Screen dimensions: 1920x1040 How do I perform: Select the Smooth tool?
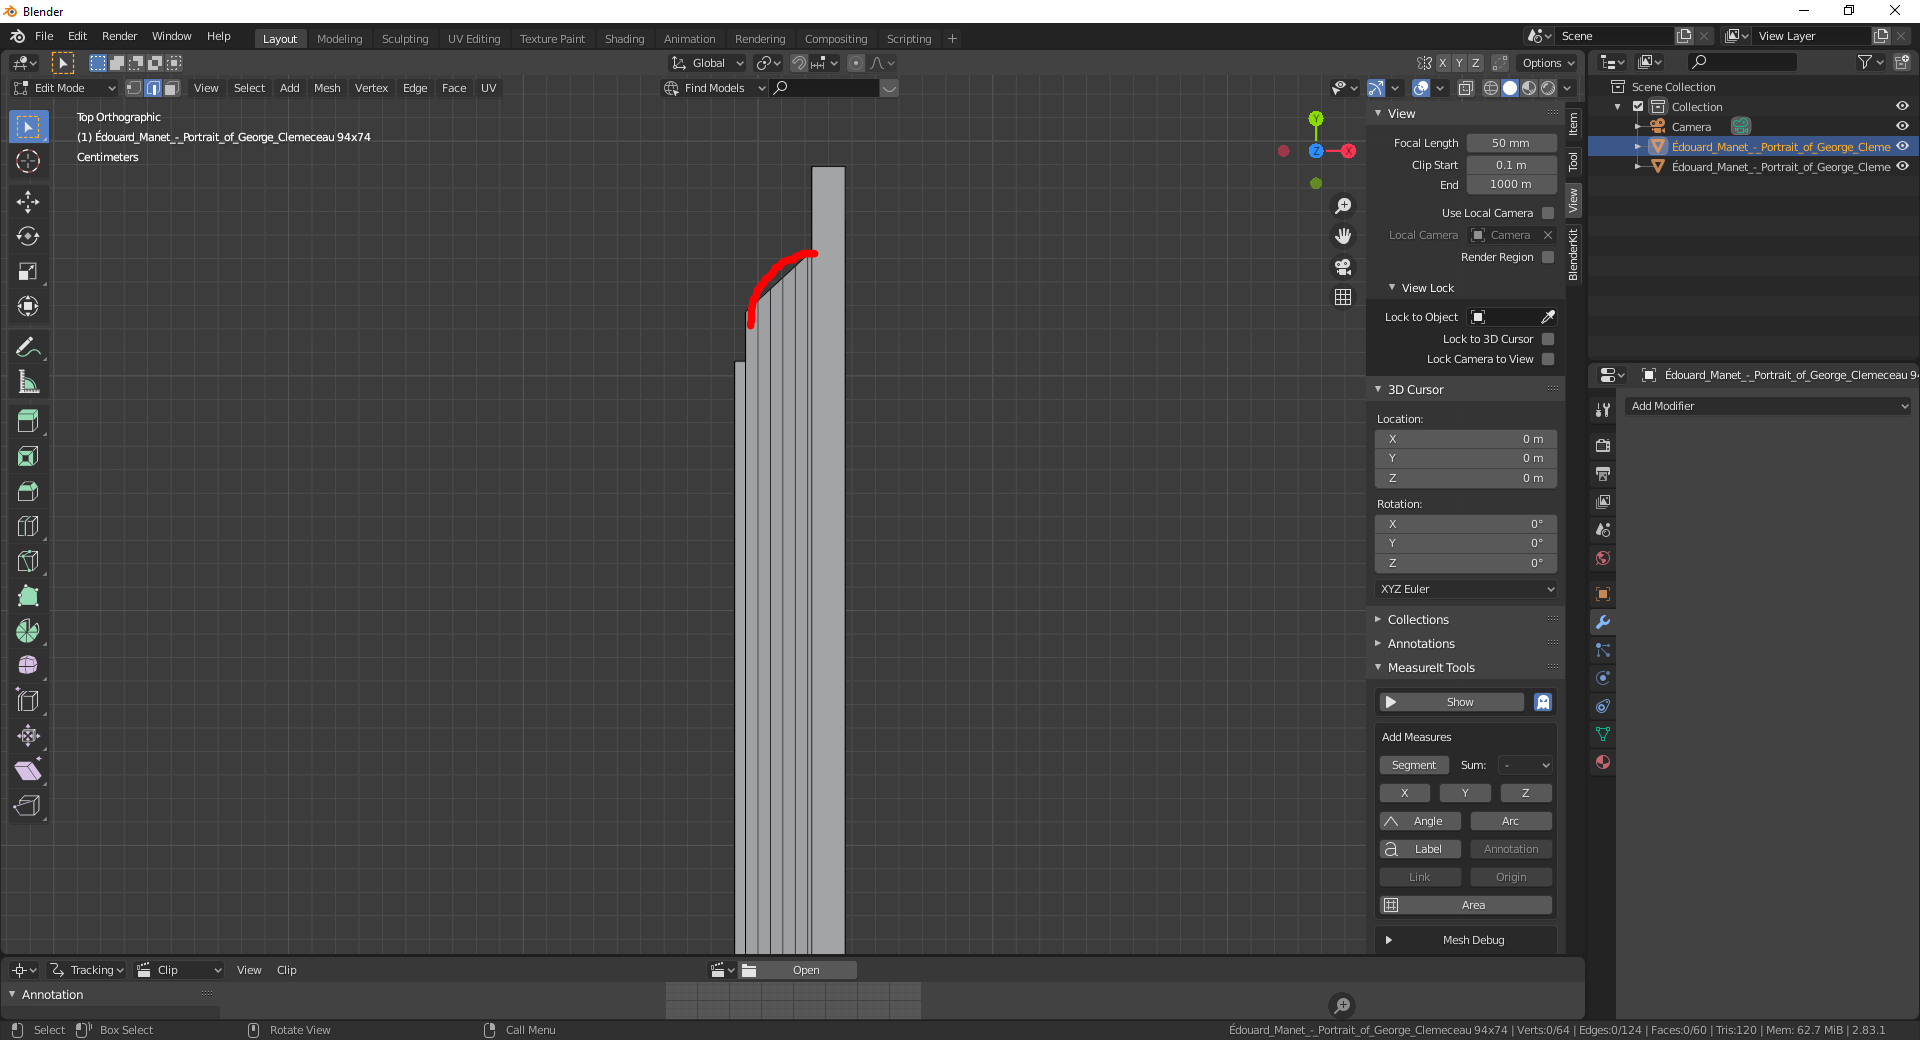[x=28, y=666]
